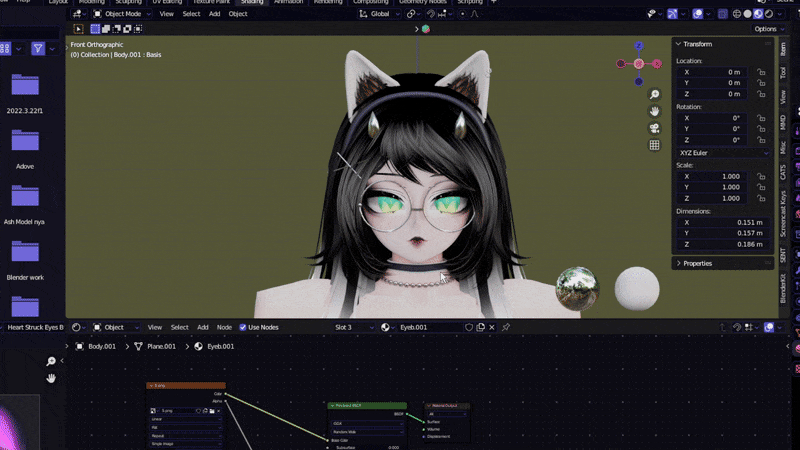This screenshot has height=450, width=800.
Task: Click the pin icon in node editor header
Action: (506, 327)
